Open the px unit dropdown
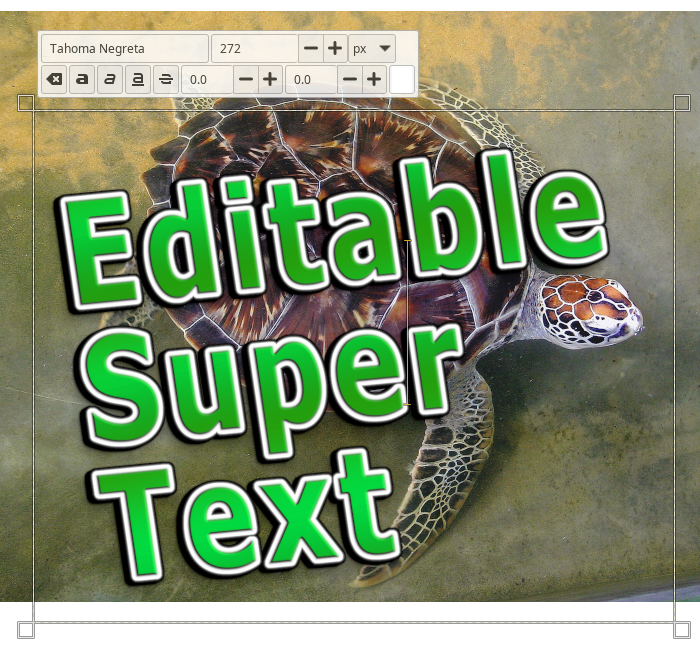The image size is (700, 663). (x=372, y=48)
